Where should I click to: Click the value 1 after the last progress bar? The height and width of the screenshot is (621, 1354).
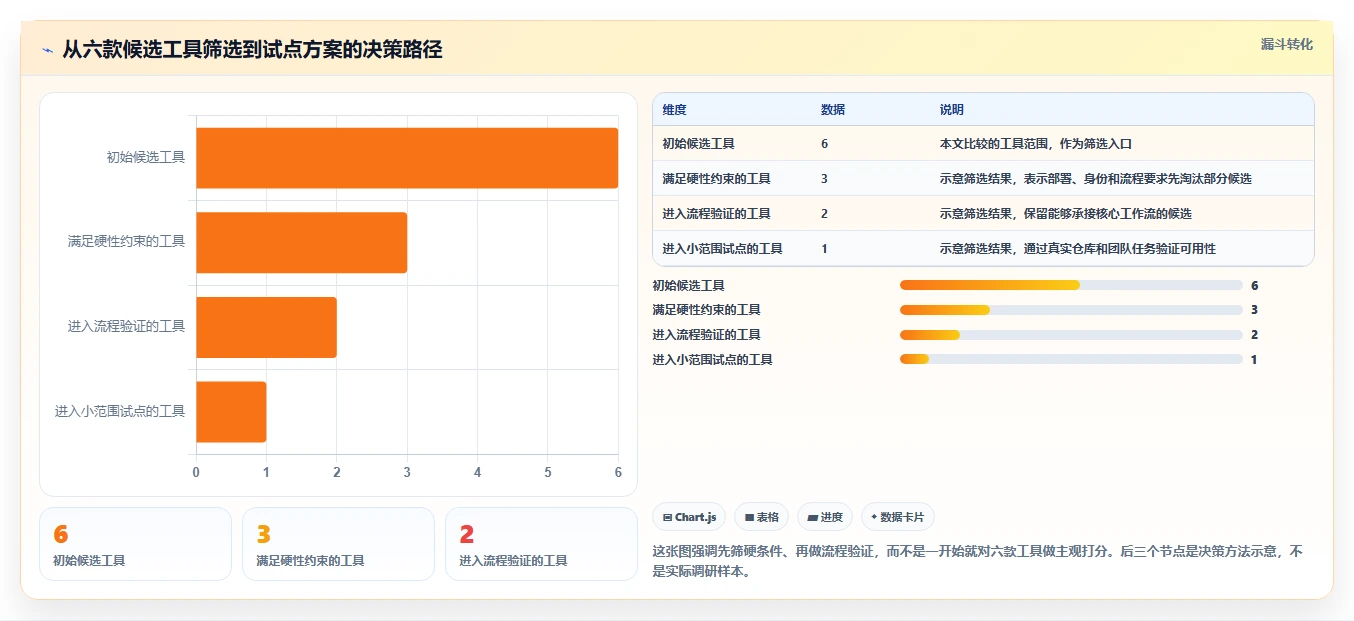(x=1254, y=360)
